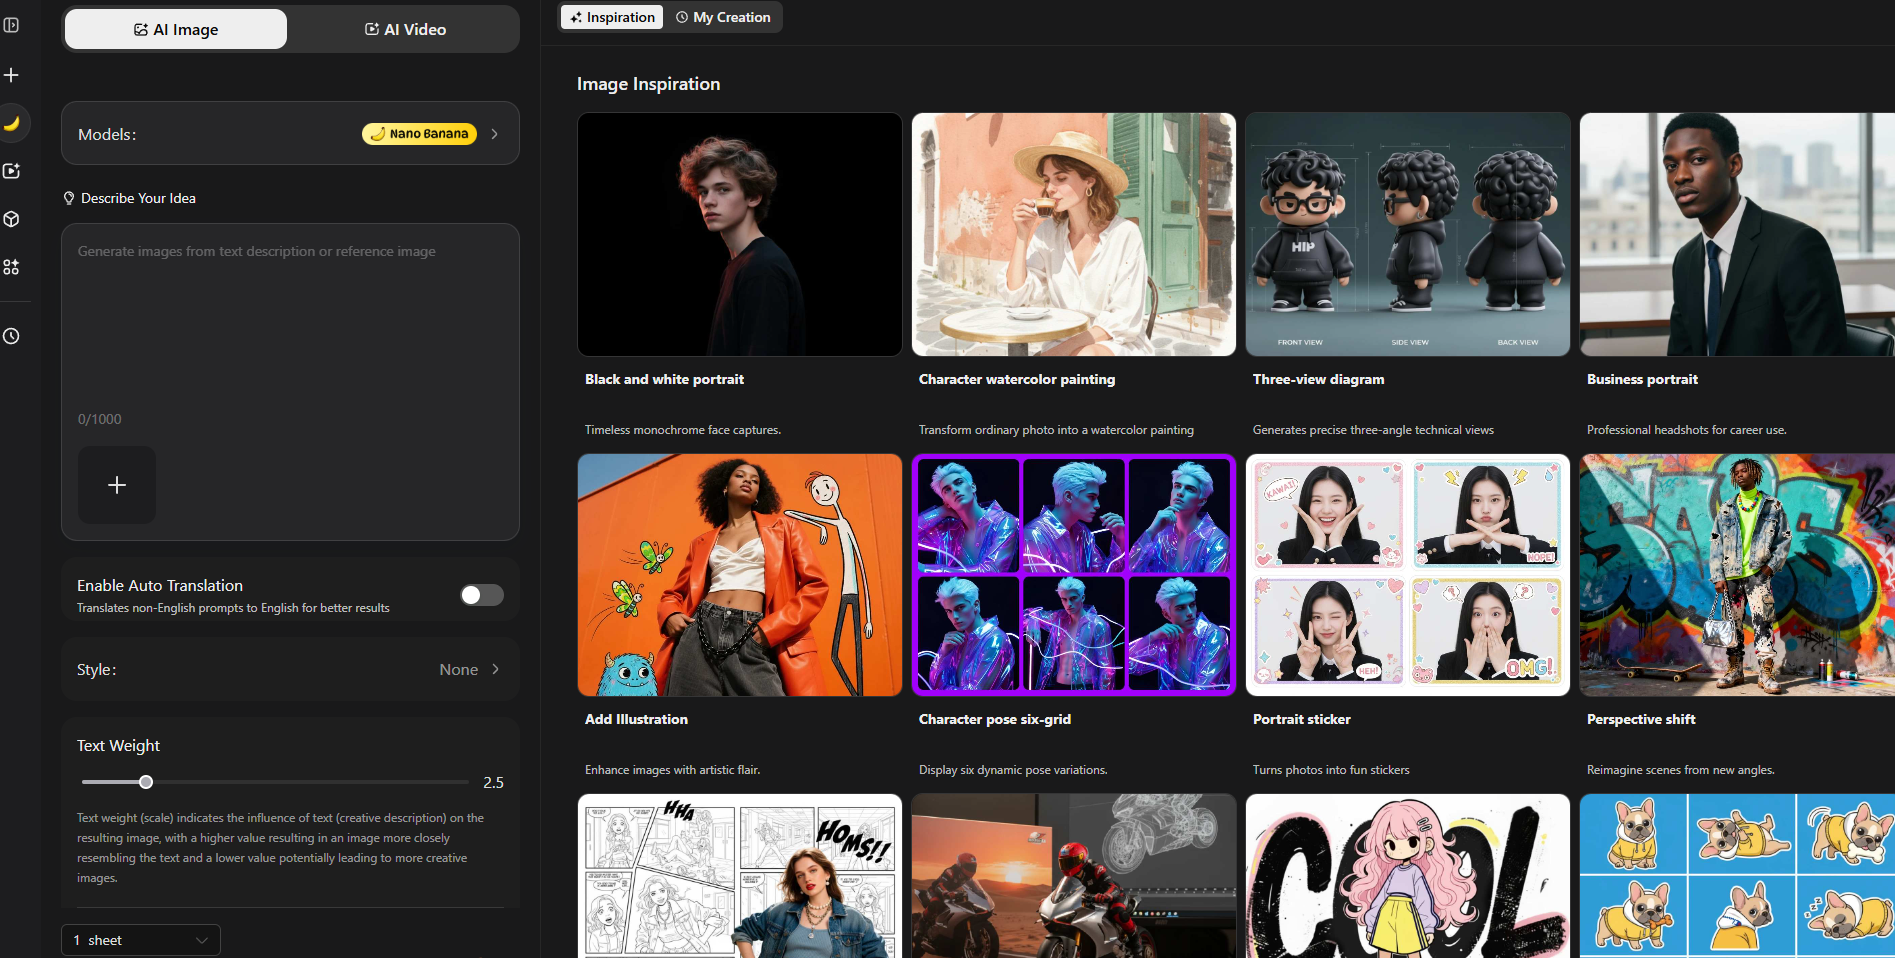This screenshot has height=958, width=1895.
Task: Open the apps grid sidebar icon
Action: coord(12,267)
